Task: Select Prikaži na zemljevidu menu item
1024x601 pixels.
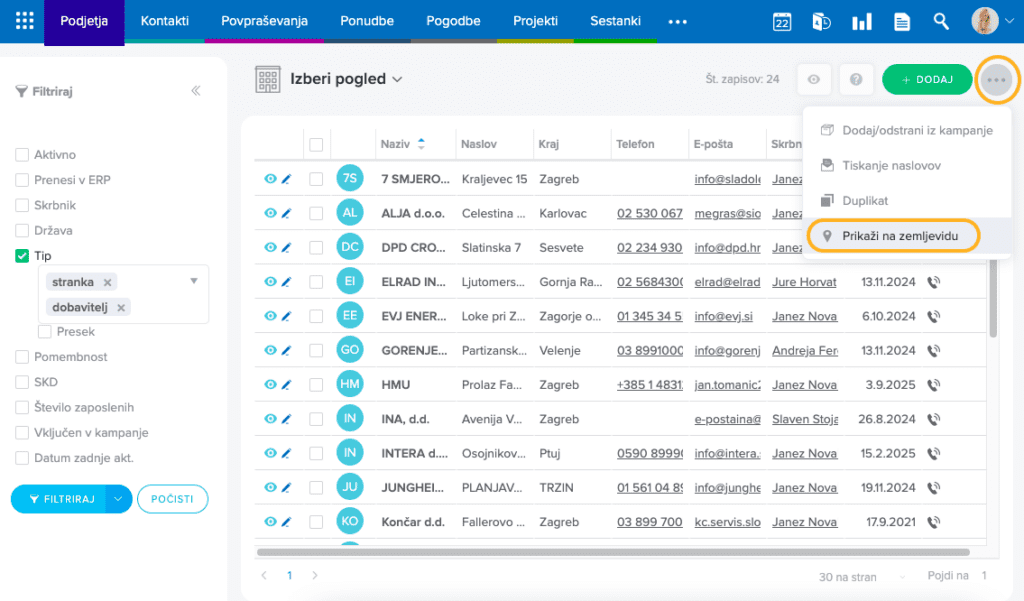Action: tap(893, 235)
